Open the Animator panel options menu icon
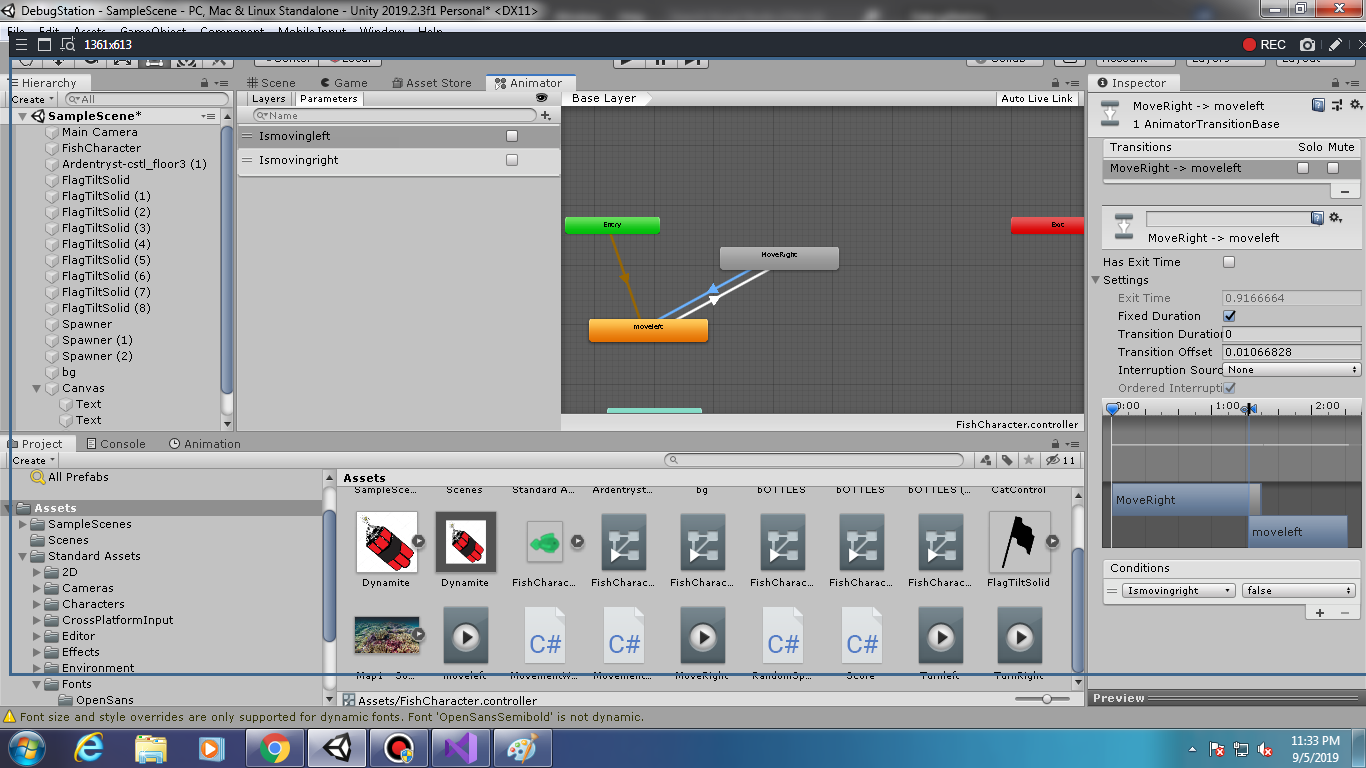Screen dimensions: 1366x768 pyautogui.click(x=1071, y=83)
